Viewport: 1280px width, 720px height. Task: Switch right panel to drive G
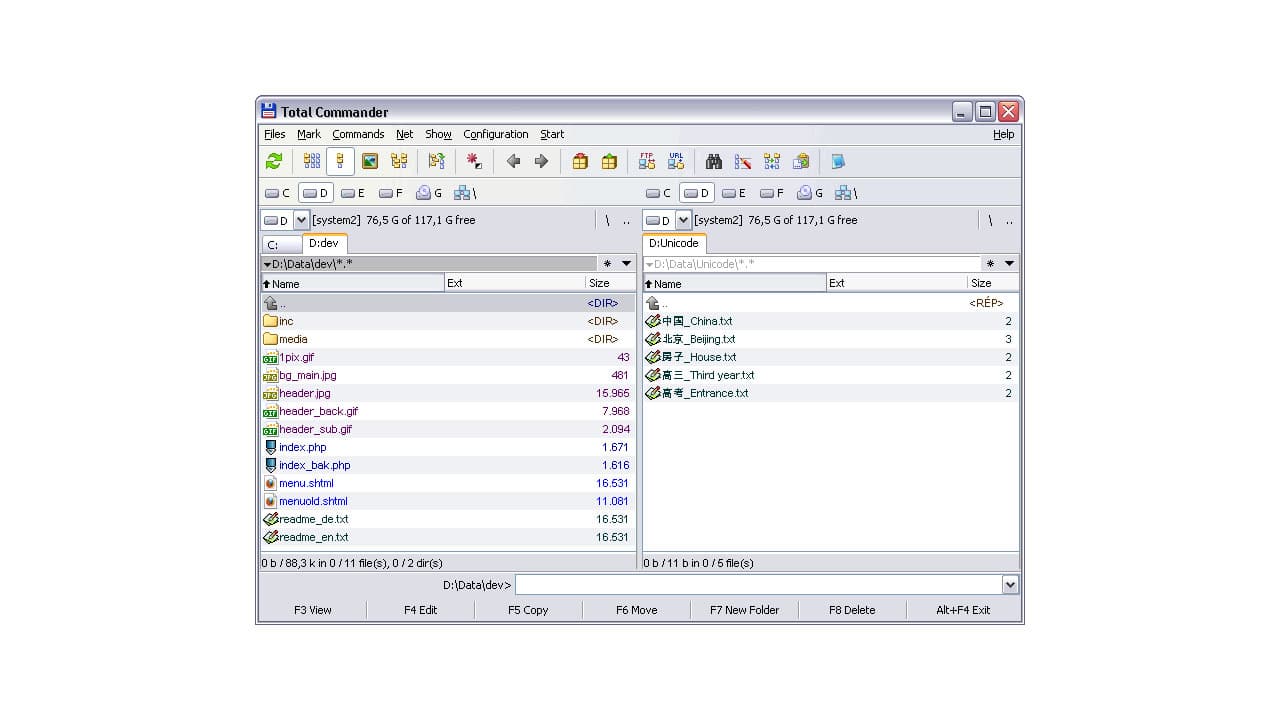(806, 192)
